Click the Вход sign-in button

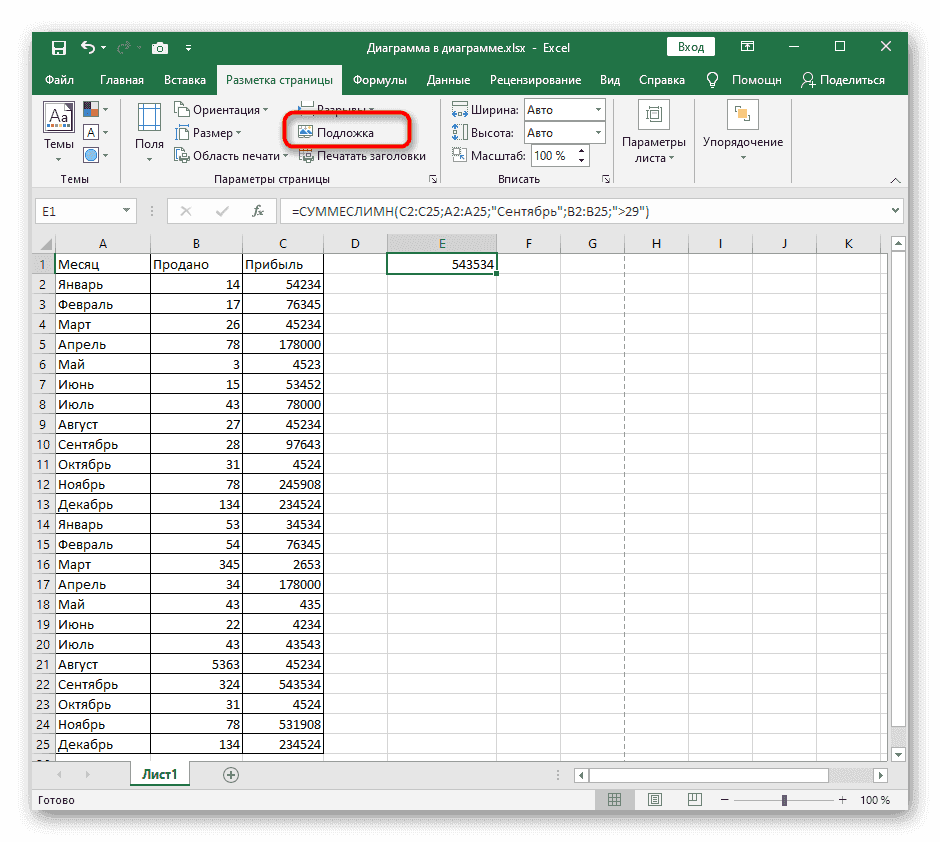click(x=690, y=47)
